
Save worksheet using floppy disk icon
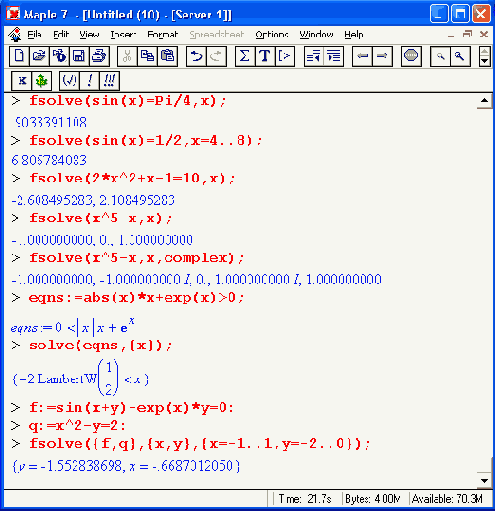[79, 56]
